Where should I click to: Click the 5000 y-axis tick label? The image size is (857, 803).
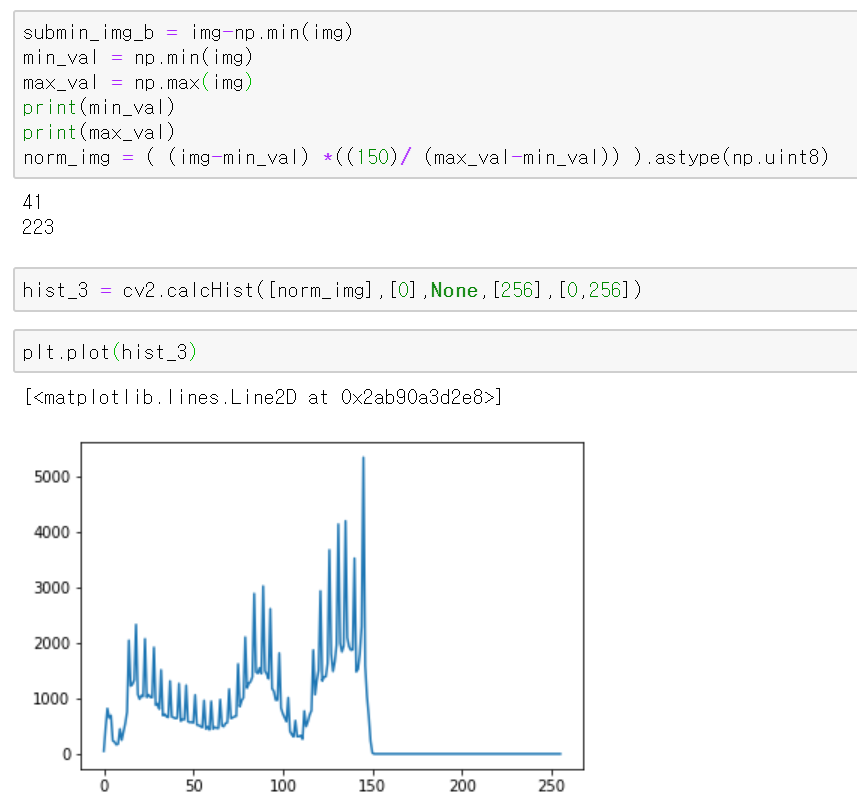tap(52, 477)
